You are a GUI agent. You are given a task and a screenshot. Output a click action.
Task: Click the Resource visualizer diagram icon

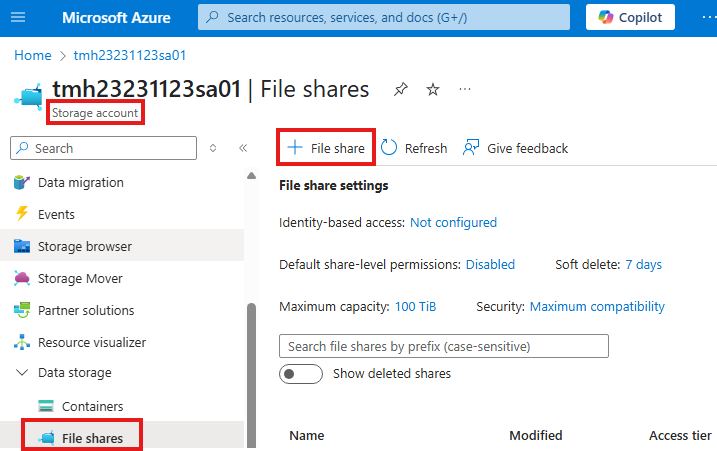click(x=22, y=342)
